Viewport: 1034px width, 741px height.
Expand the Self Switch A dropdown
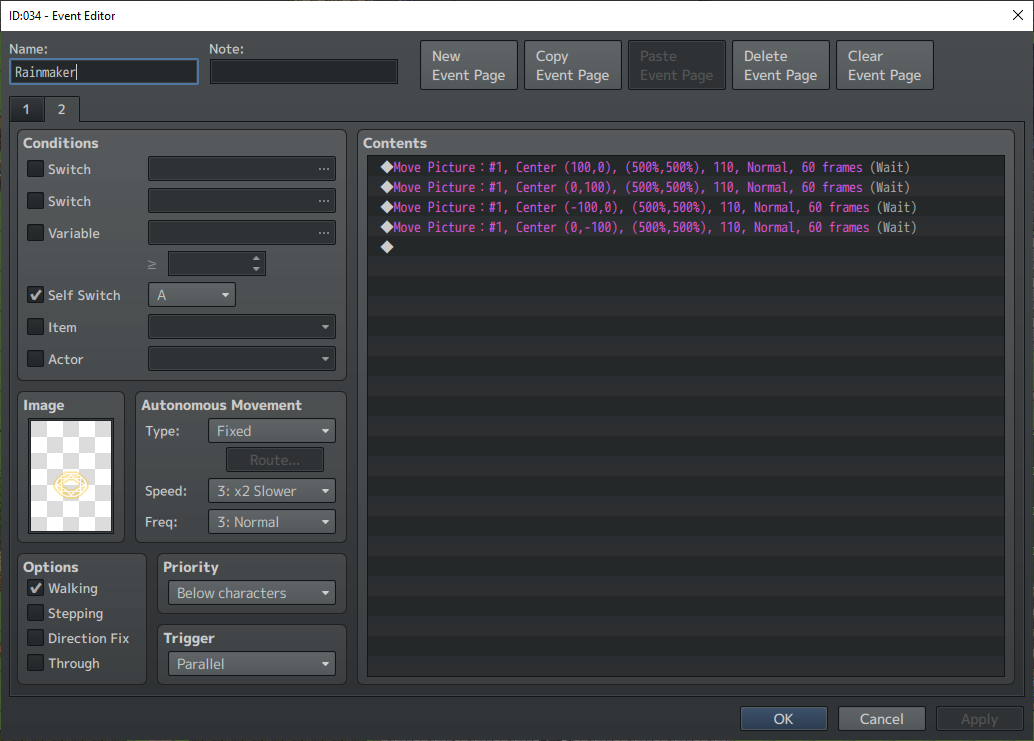point(192,295)
